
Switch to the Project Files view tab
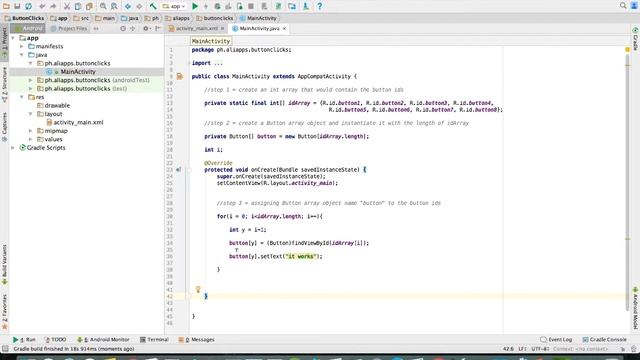tap(69, 29)
